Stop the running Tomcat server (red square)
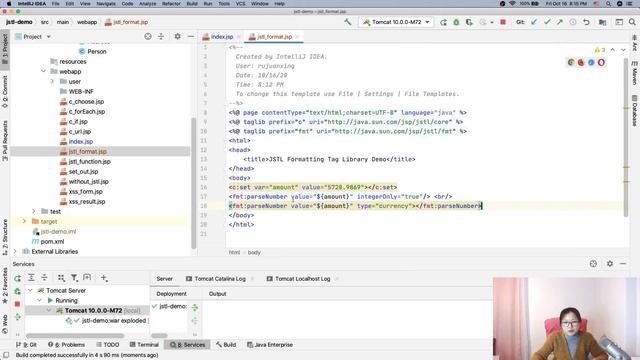 pyautogui.click(x=503, y=22)
